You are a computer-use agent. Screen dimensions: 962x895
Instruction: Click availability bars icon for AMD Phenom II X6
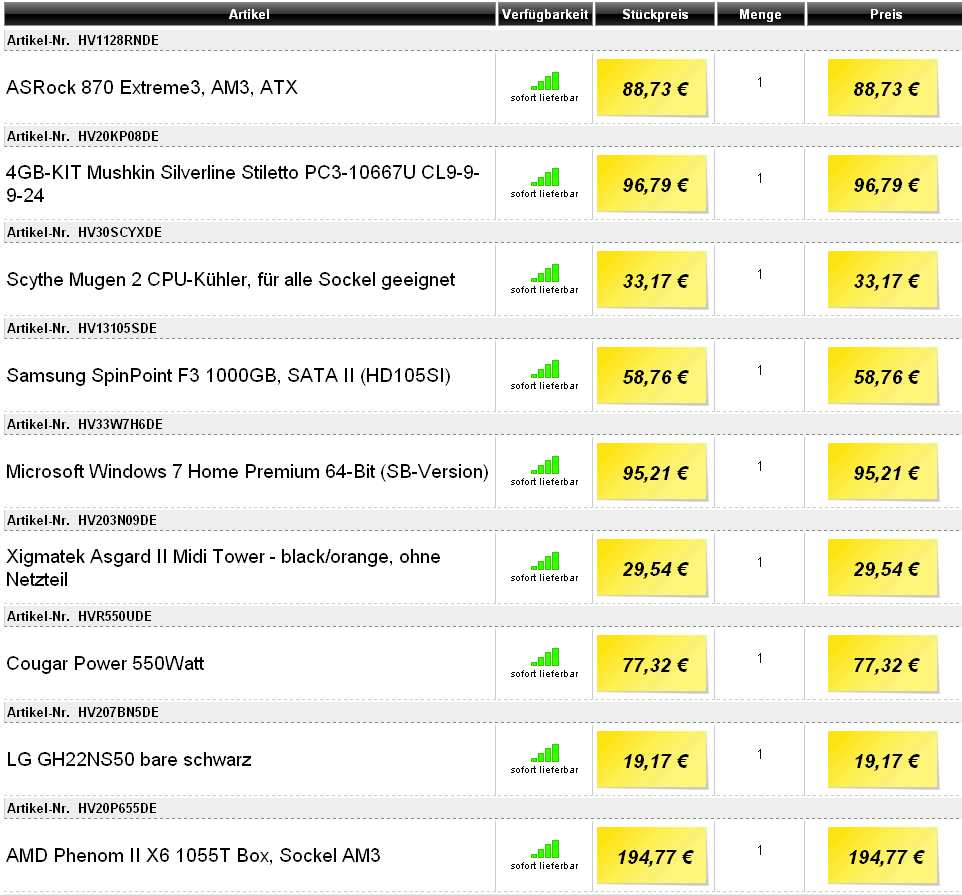tap(545, 849)
